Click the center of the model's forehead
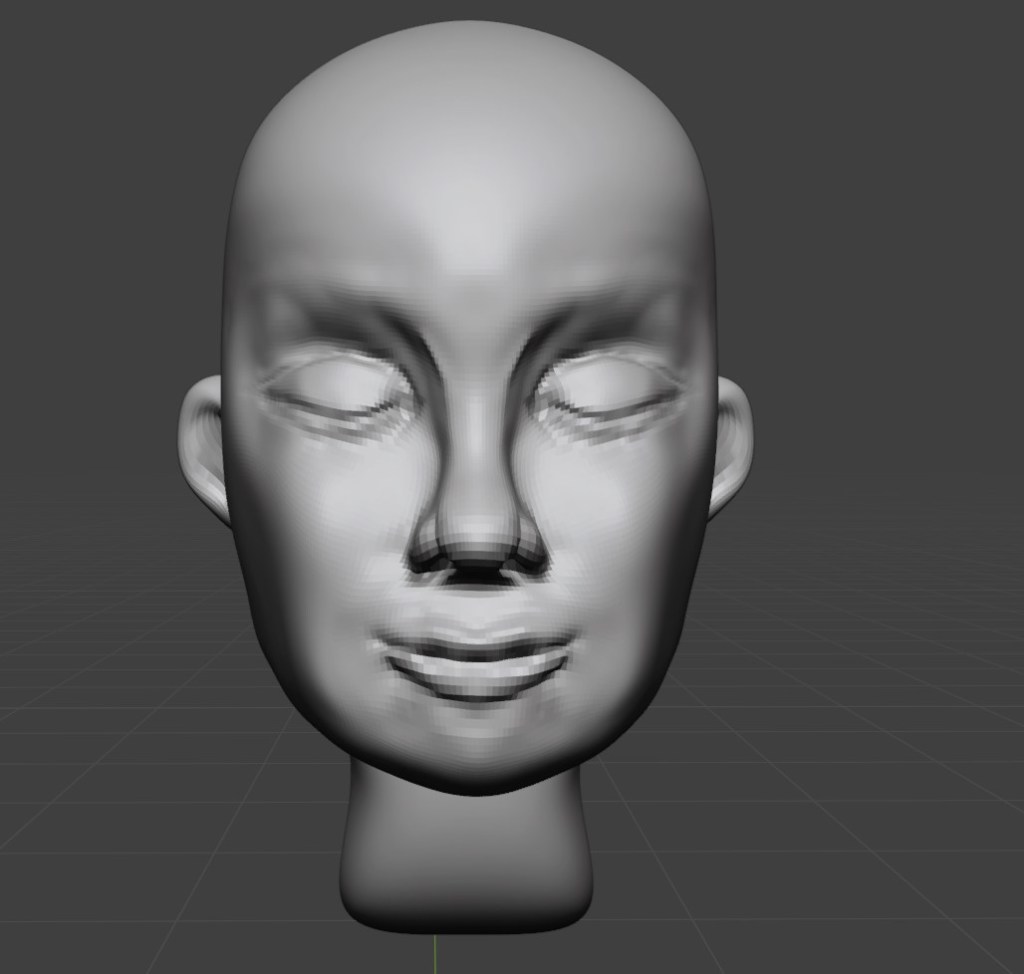Image resolution: width=1024 pixels, height=974 pixels. coord(470,210)
